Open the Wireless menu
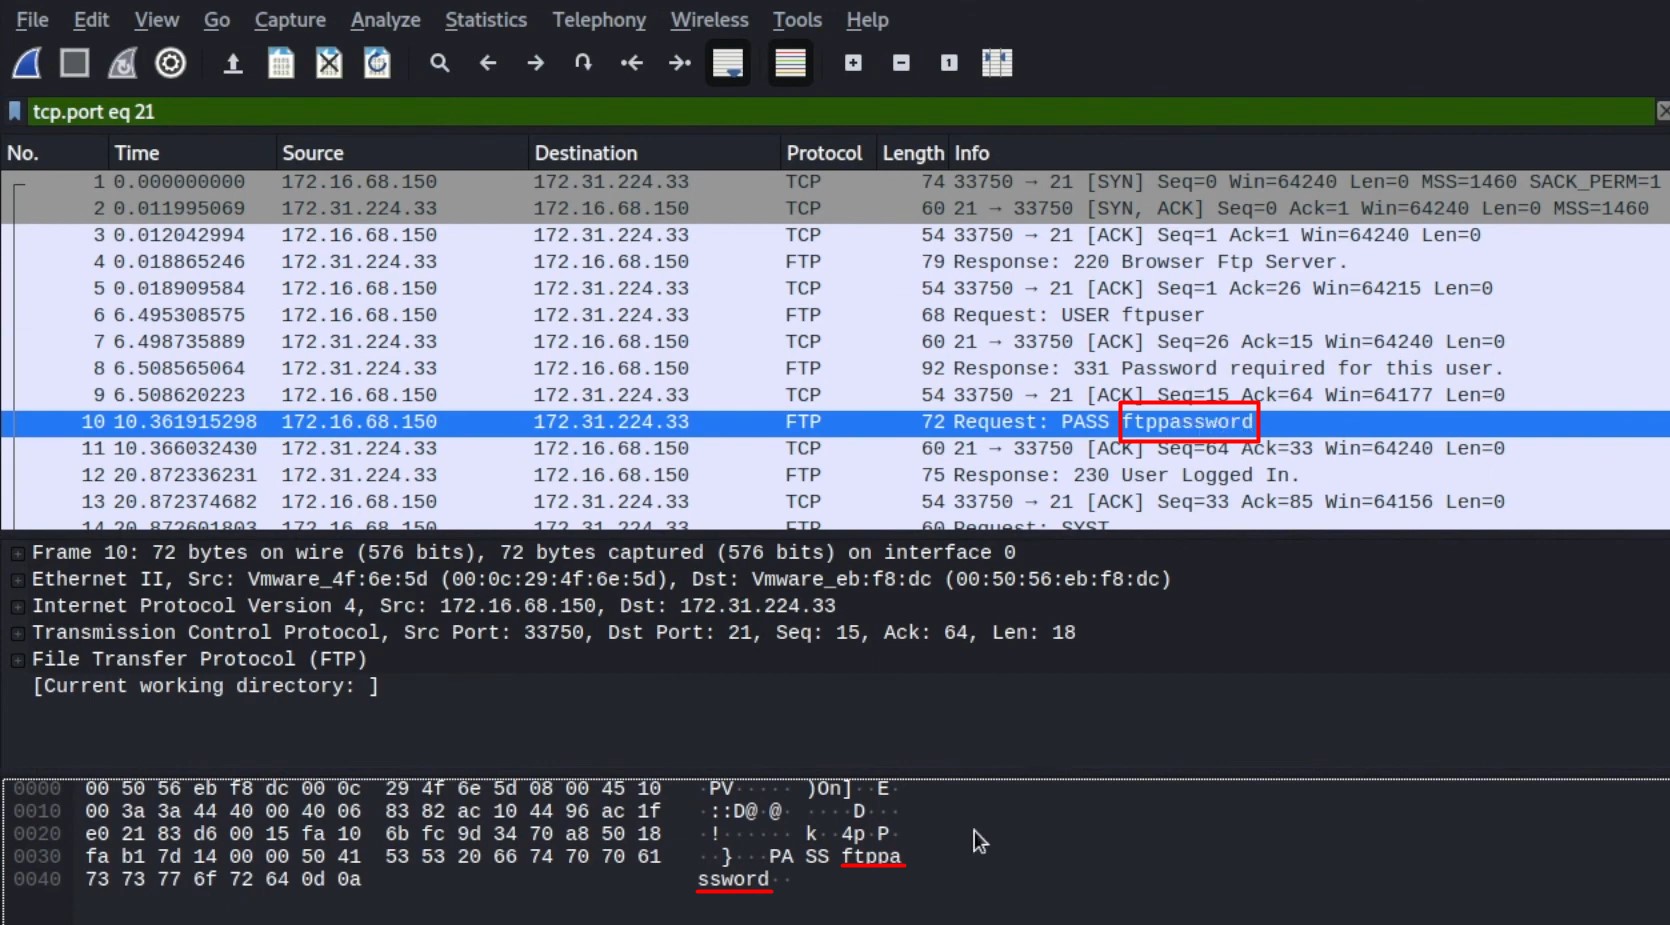Image resolution: width=1670 pixels, height=925 pixels. click(709, 20)
